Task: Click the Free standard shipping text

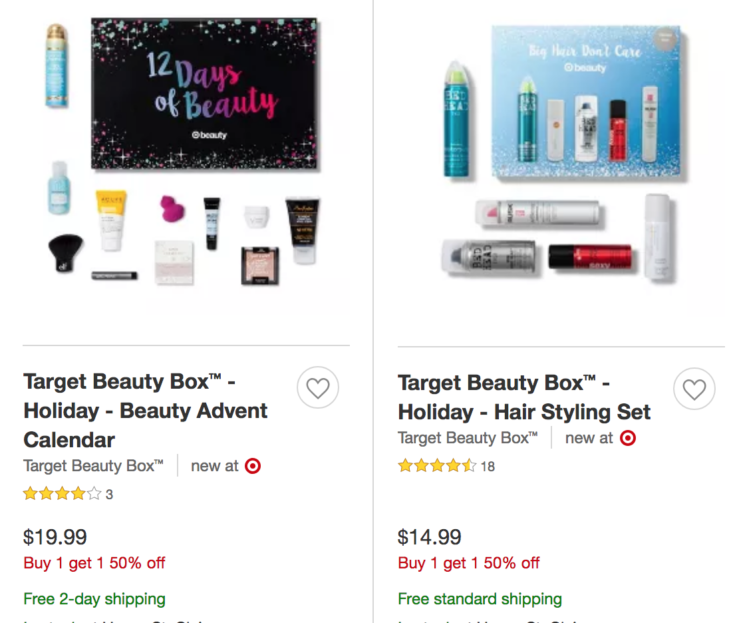Action: 480,599
